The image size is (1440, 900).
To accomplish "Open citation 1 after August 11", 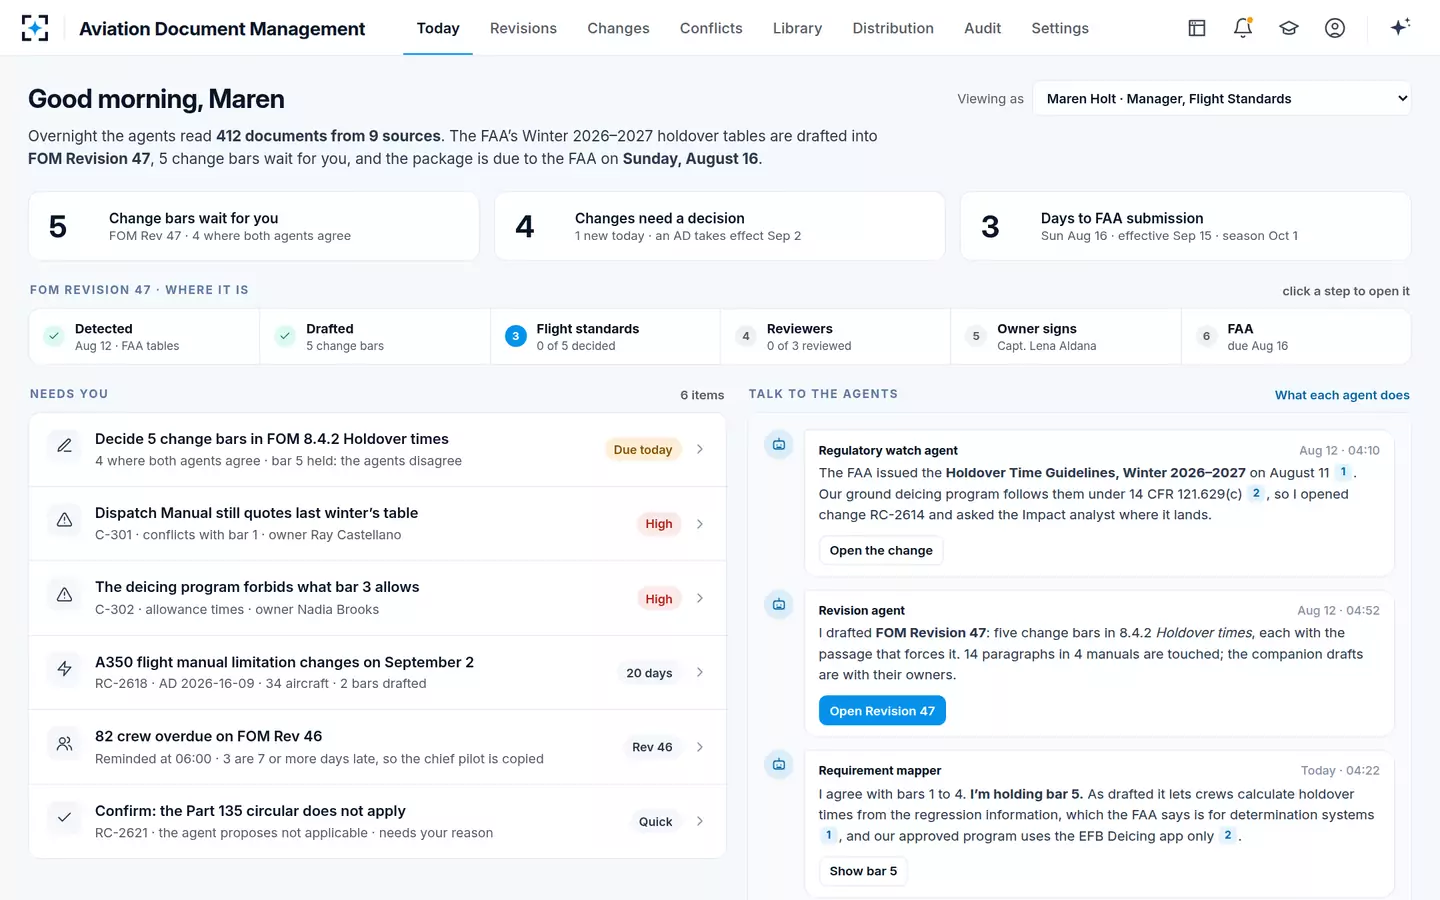I will pyautogui.click(x=1343, y=472).
